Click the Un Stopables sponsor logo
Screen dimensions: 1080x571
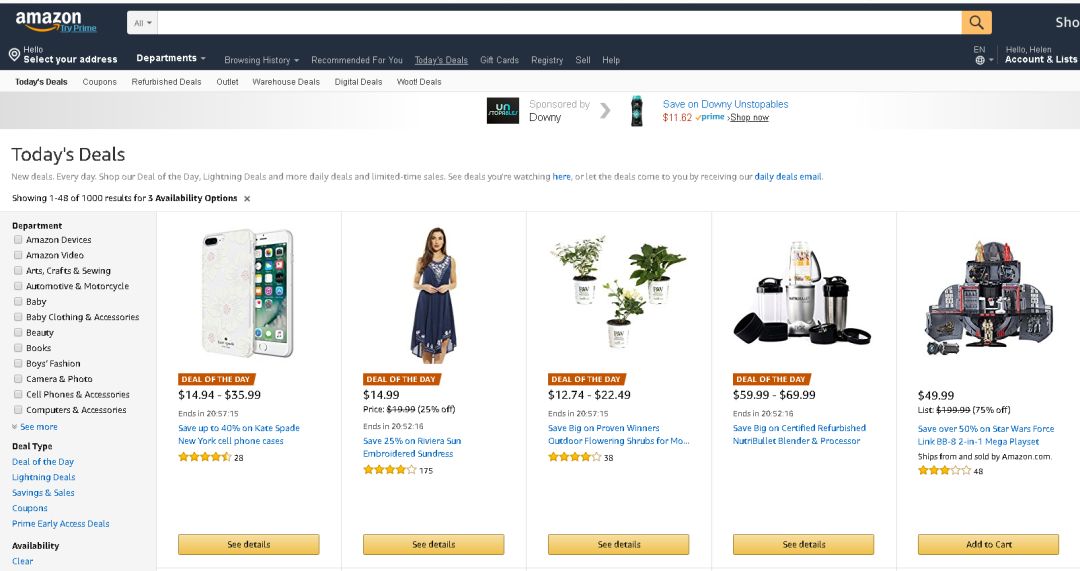(x=503, y=110)
